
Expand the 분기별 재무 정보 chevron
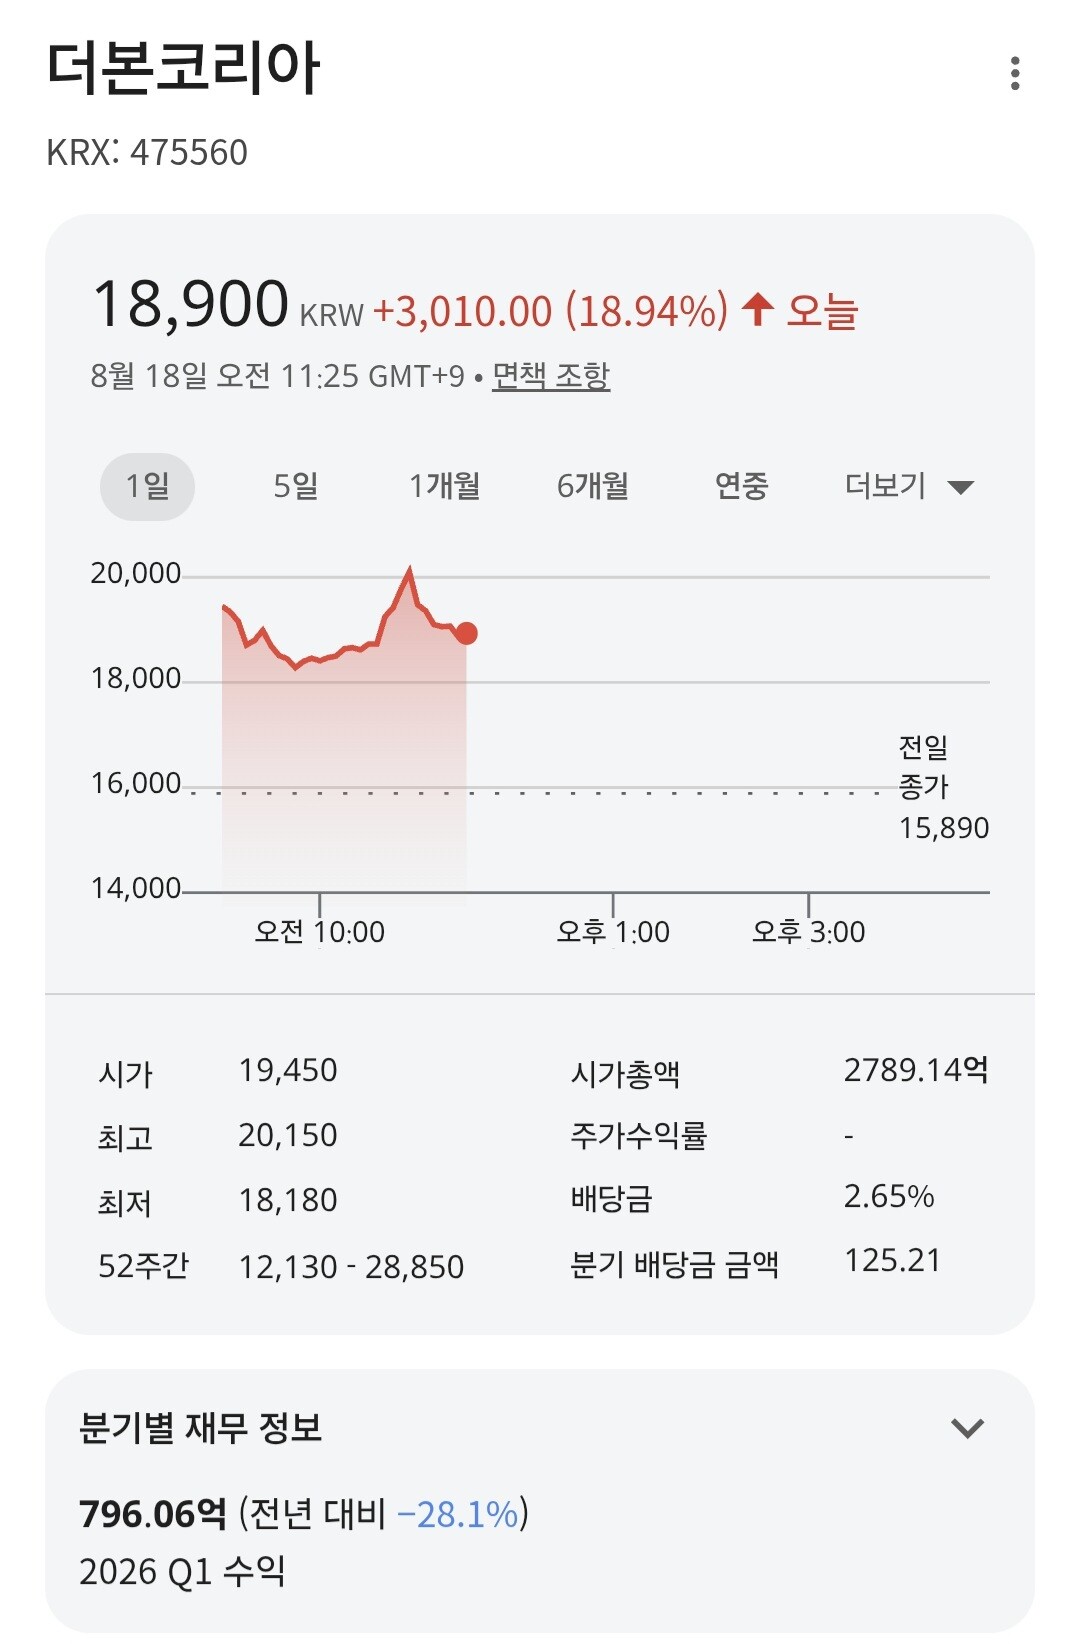tap(967, 1428)
